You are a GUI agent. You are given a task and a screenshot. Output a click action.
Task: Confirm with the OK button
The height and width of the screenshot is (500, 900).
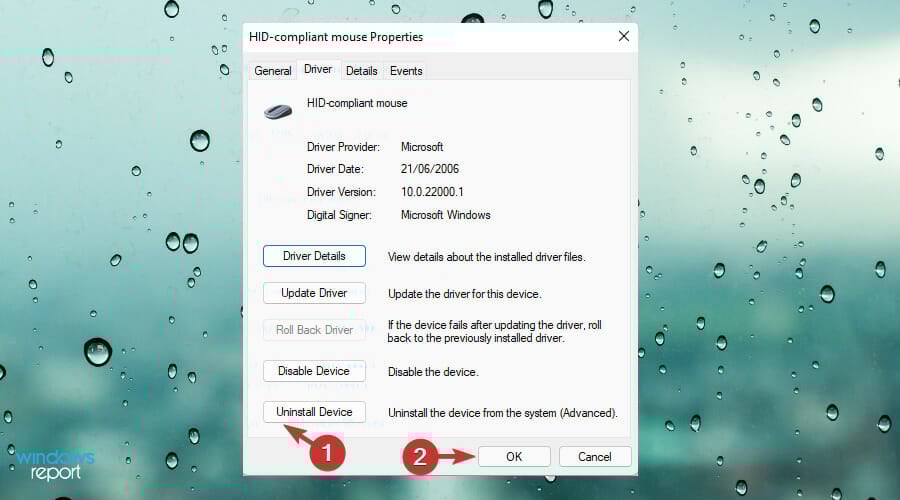[x=514, y=456]
